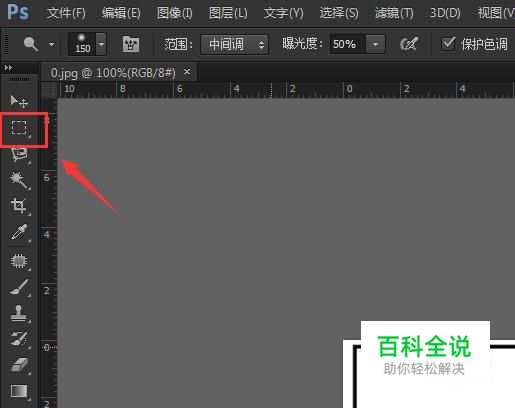Viewport: 515px width, 408px height.
Task: Select the Move tool
Action: tap(19, 101)
